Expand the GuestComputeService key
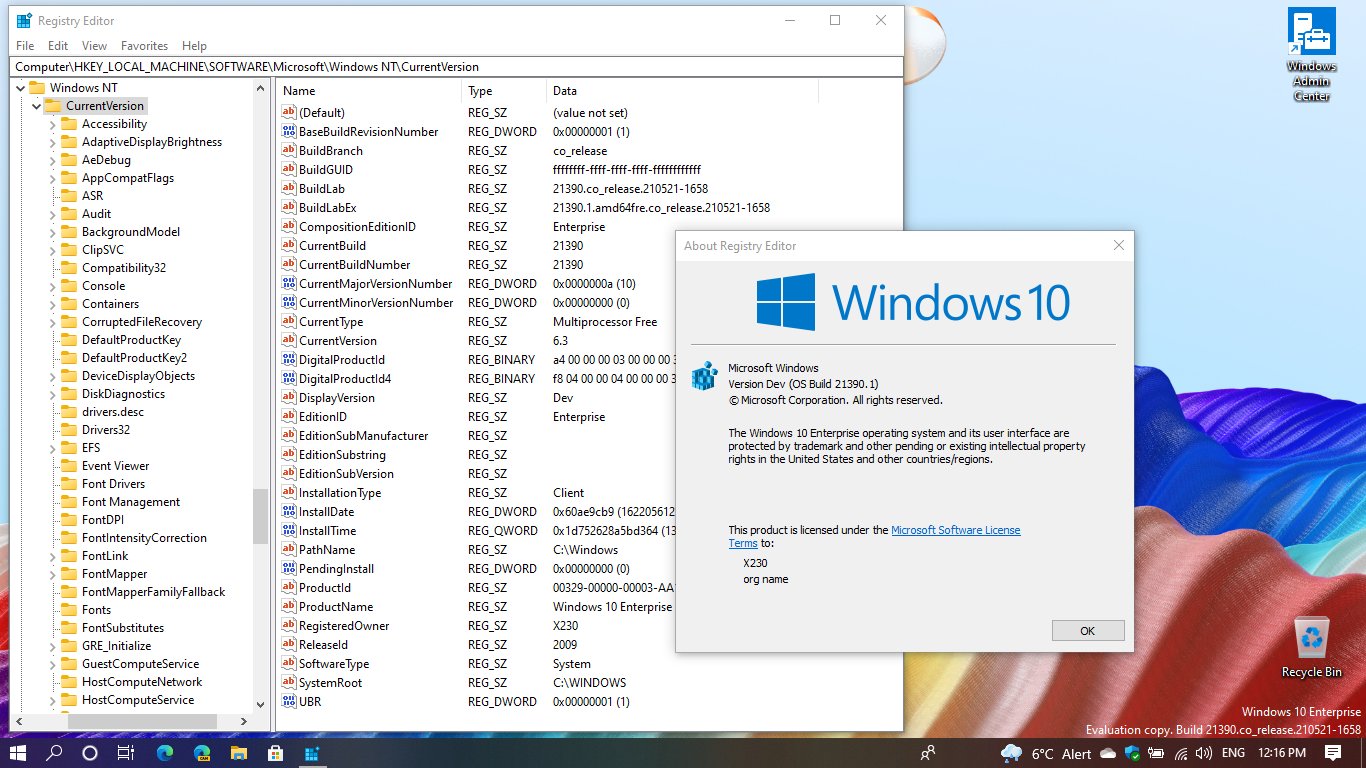Image resolution: width=1366 pixels, height=768 pixels. tap(53, 664)
